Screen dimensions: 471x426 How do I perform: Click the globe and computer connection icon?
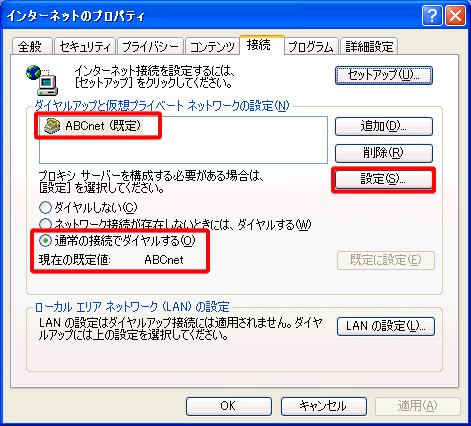click(42, 80)
